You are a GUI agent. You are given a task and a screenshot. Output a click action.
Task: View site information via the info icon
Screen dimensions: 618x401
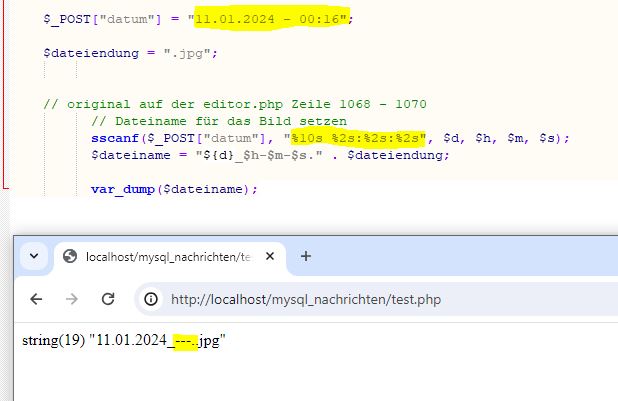pos(151,299)
